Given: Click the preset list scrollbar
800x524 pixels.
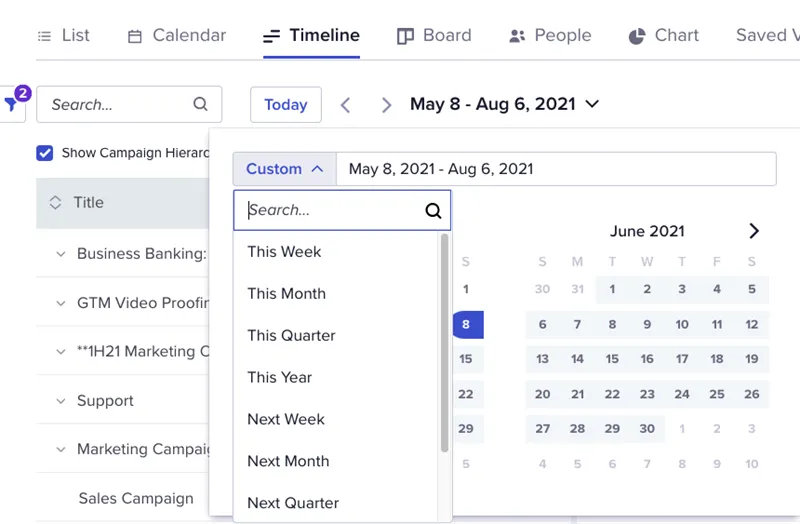Looking at the screenshot, I should [444, 343].
